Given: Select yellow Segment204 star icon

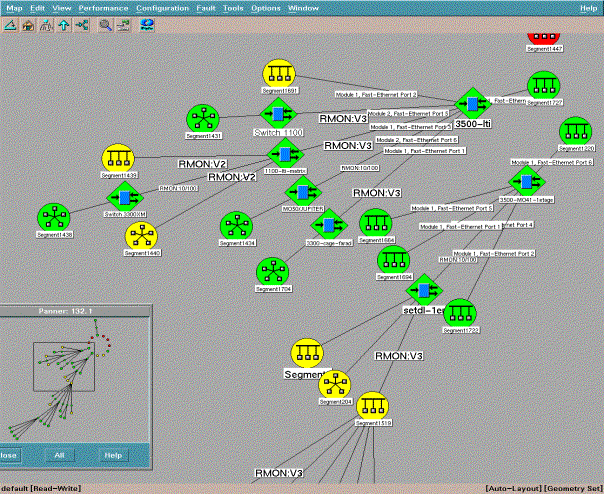Looking at the screenshot, I should (335, 386).
